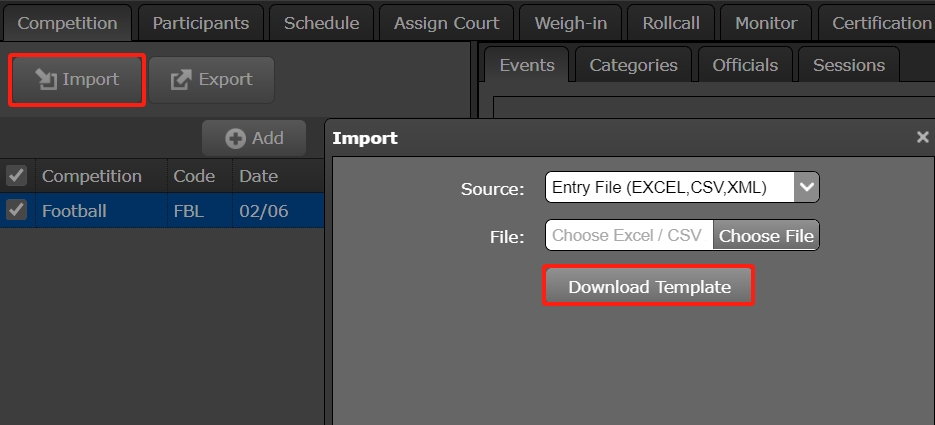935x425 pixels.
Task: Open the Schedule tab
Action: [321, 22]
